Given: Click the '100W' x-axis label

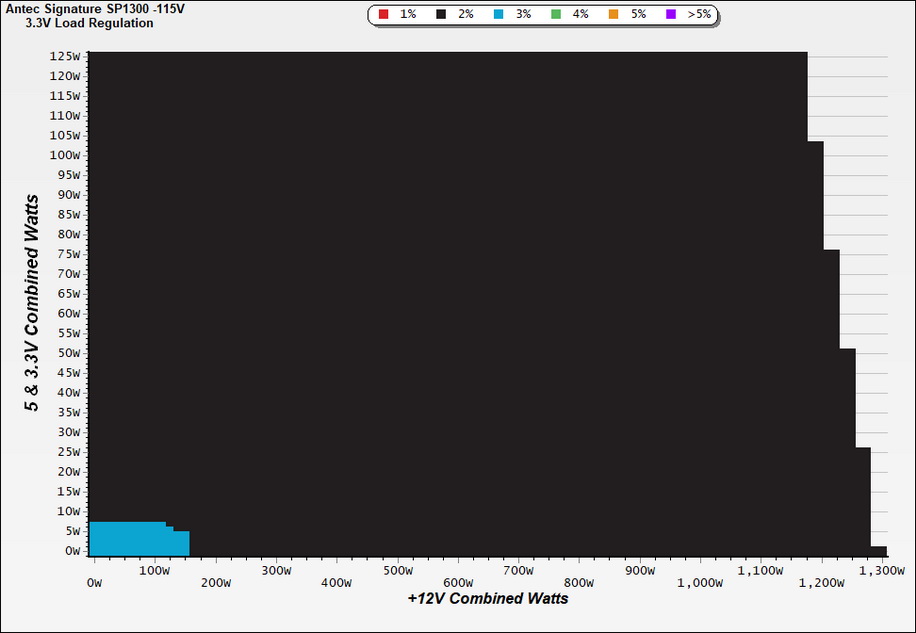Looking at the screenshot, I should pos(155,571).
